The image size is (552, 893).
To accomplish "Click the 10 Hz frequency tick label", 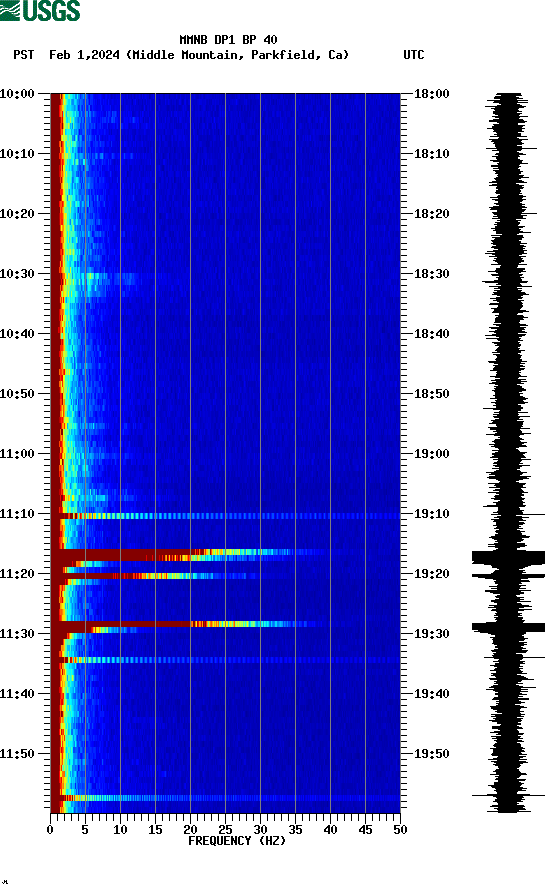I will point(120,830).
